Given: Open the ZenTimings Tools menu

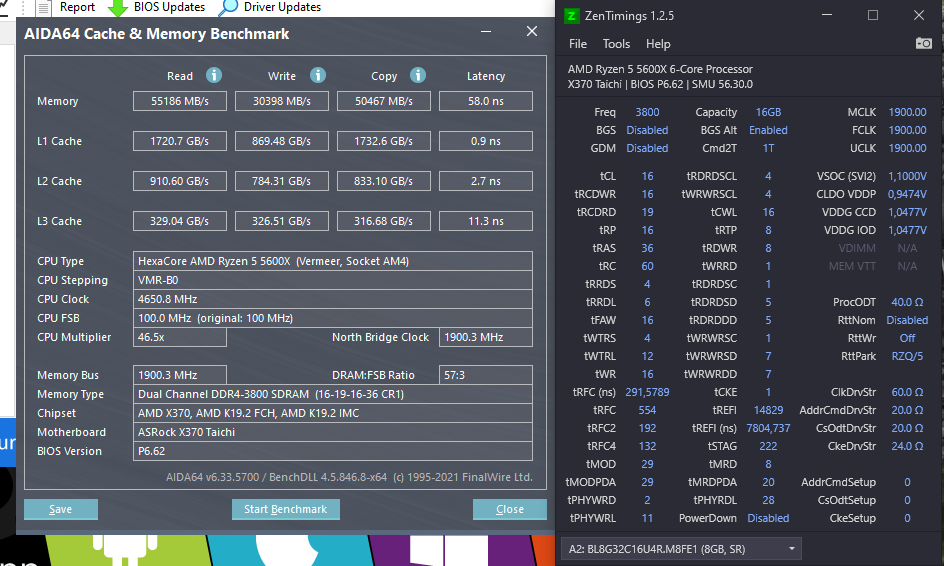Looking at the screenshot, I should click(616, 44).
